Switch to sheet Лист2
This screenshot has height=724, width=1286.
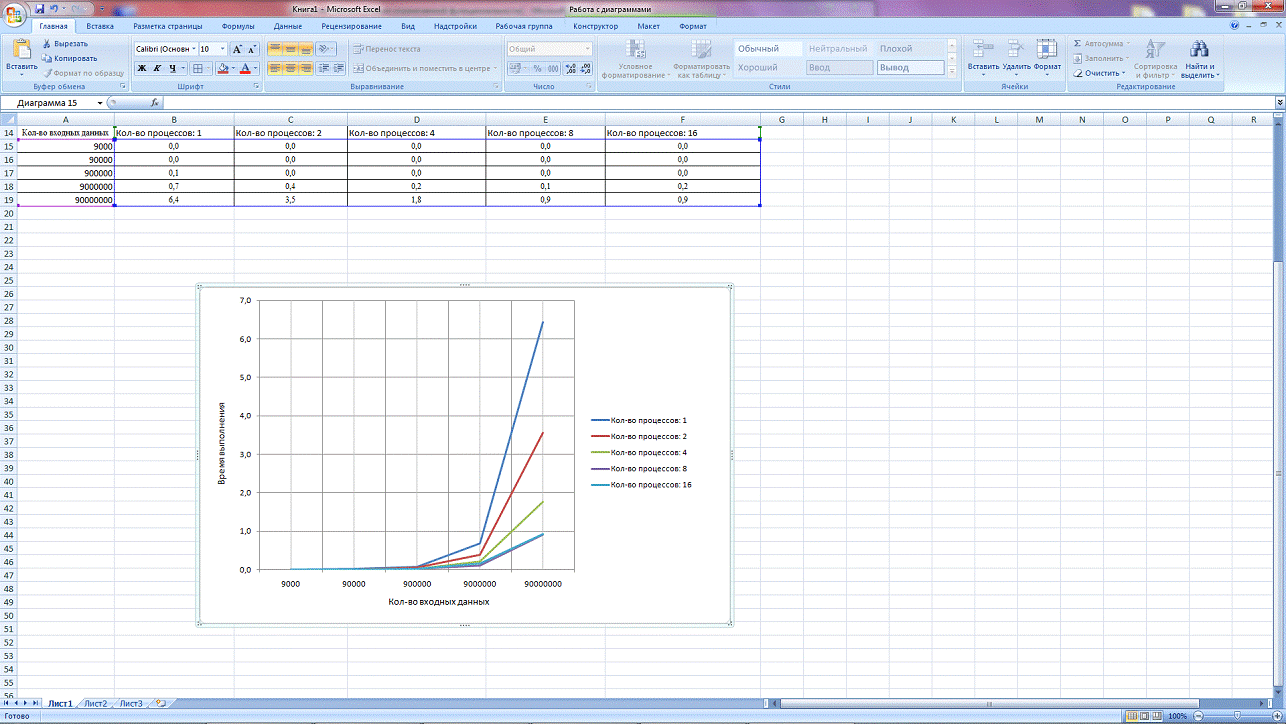[95, 704]
